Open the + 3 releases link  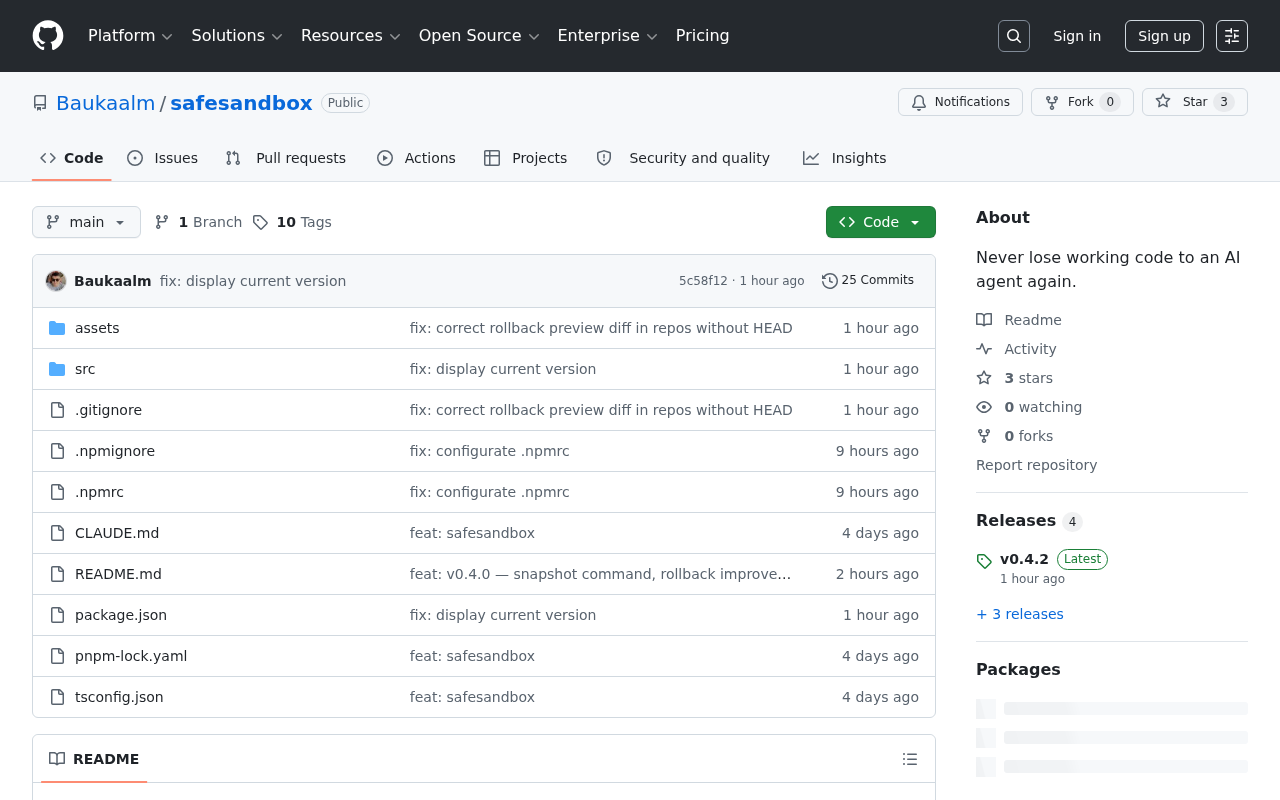click(1020, 614)
